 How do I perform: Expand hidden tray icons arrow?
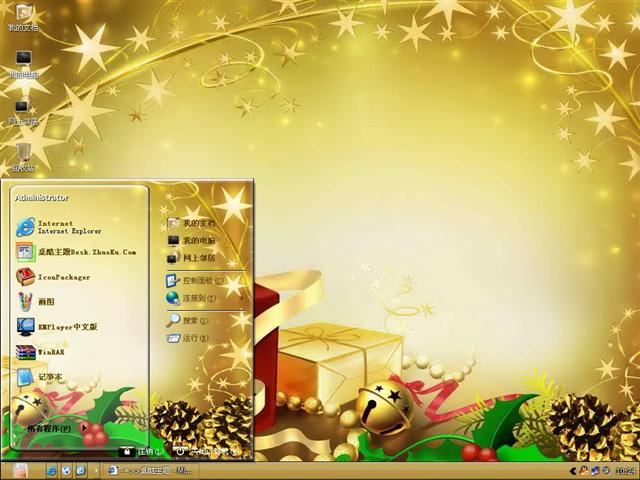click(572, 471)
